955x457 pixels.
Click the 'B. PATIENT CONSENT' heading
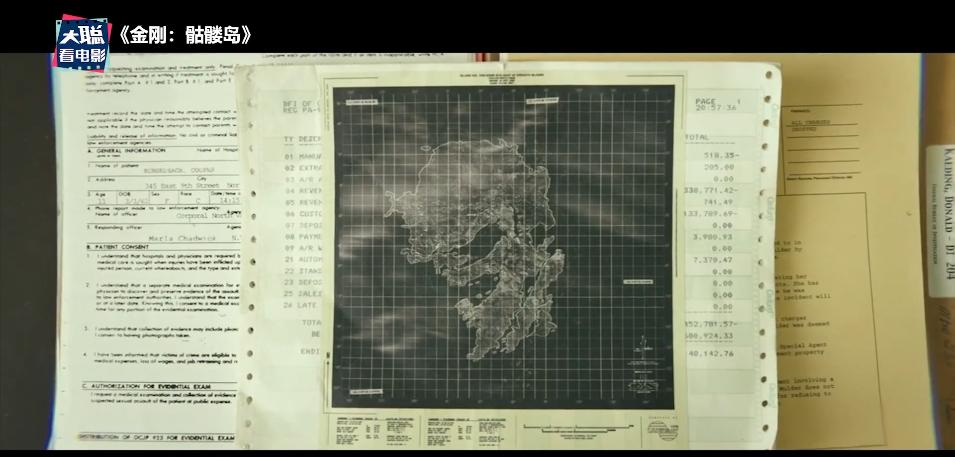point(118,247)
